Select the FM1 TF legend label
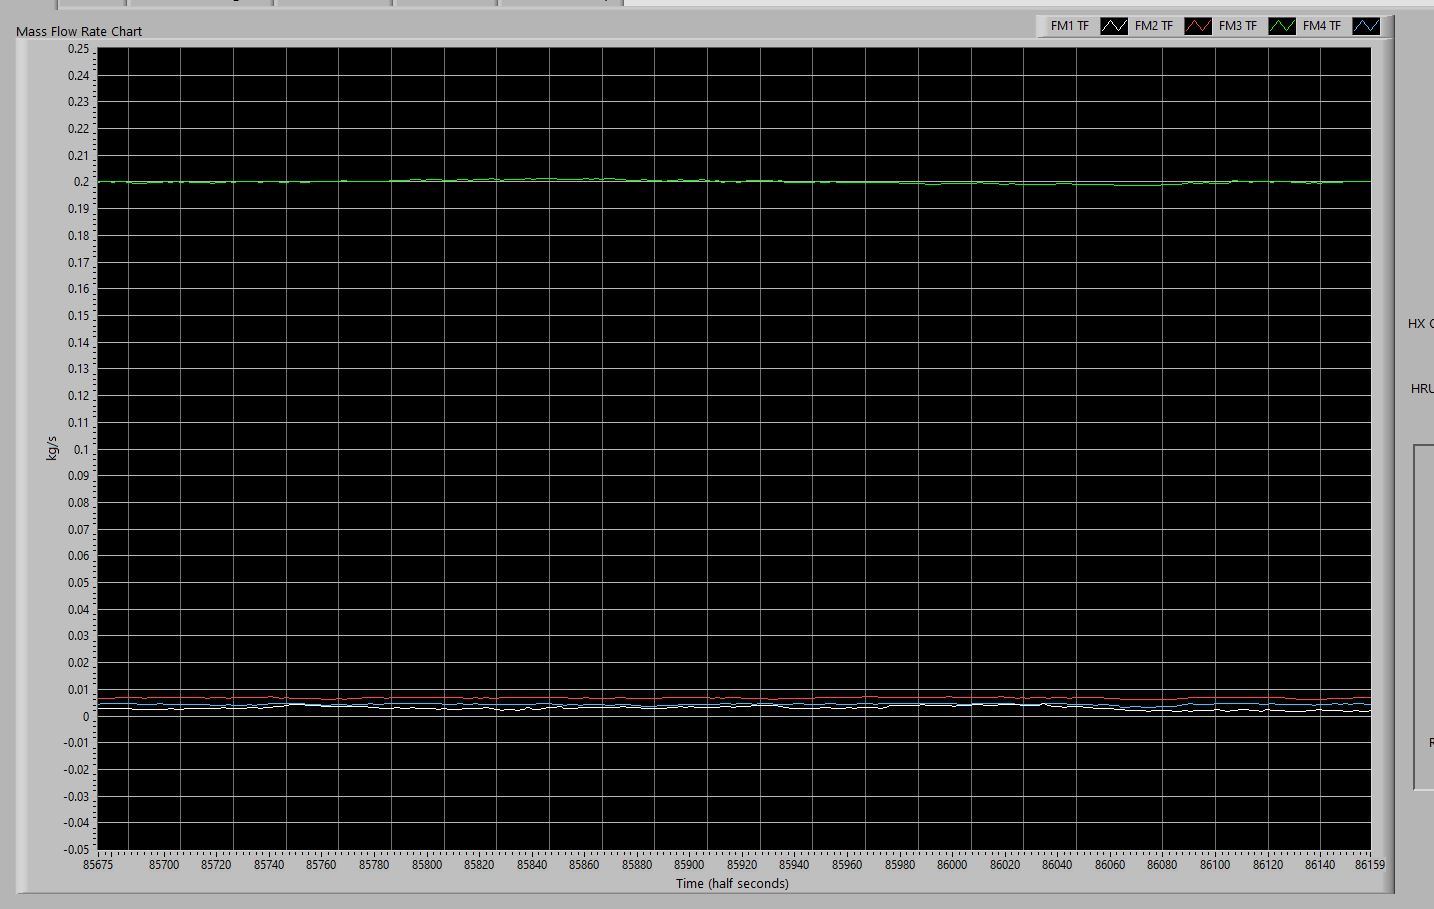The image size is (1434, 909). pyautogui.click(x=1069, y=26)
